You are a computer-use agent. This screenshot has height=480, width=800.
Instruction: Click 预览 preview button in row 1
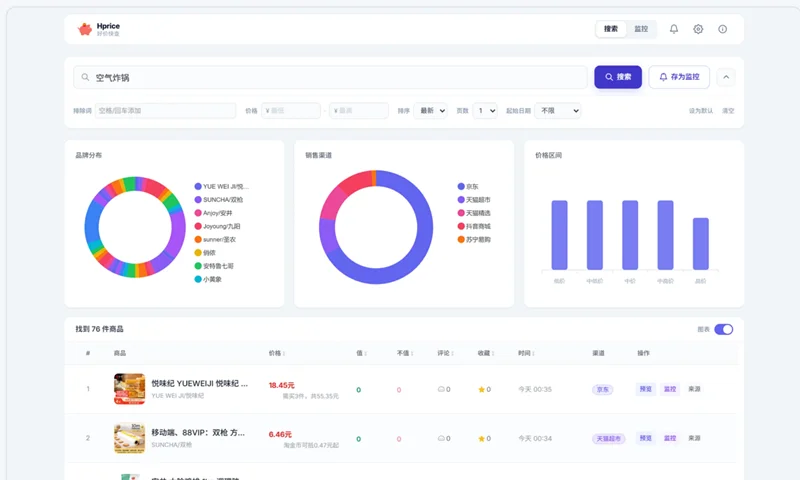click(x=645, y=389)
